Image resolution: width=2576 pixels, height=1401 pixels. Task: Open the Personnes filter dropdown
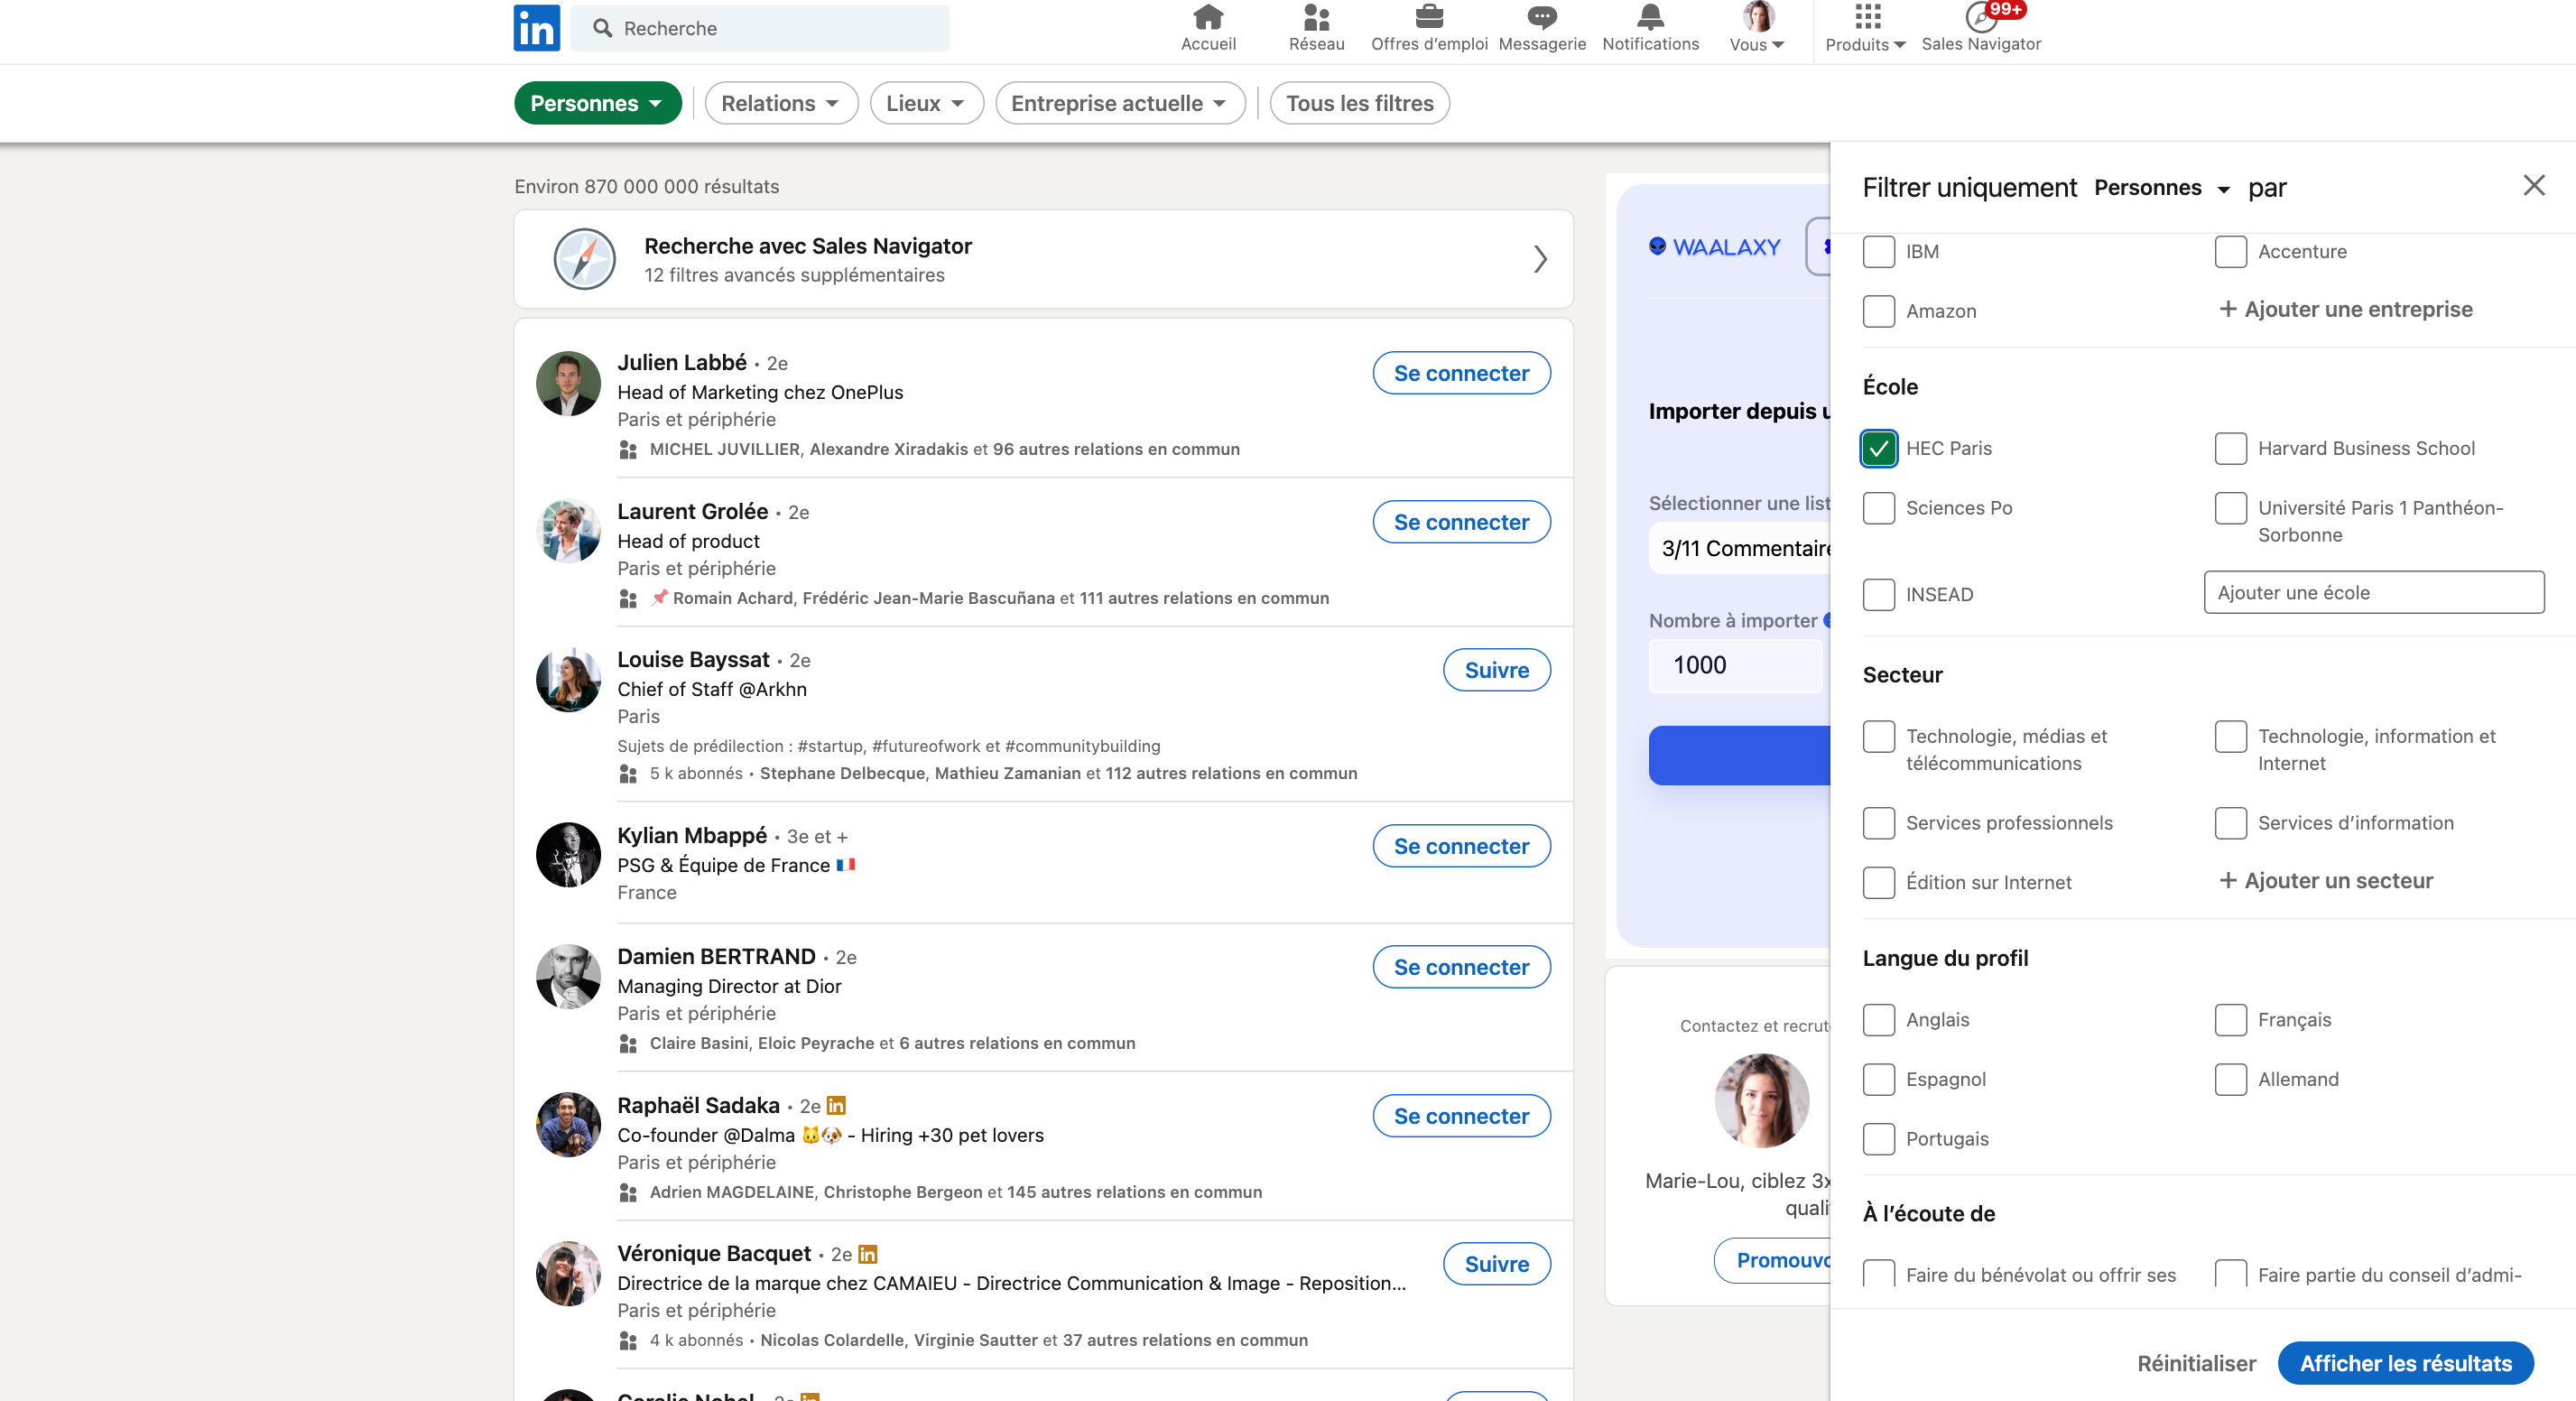(597, 103)
